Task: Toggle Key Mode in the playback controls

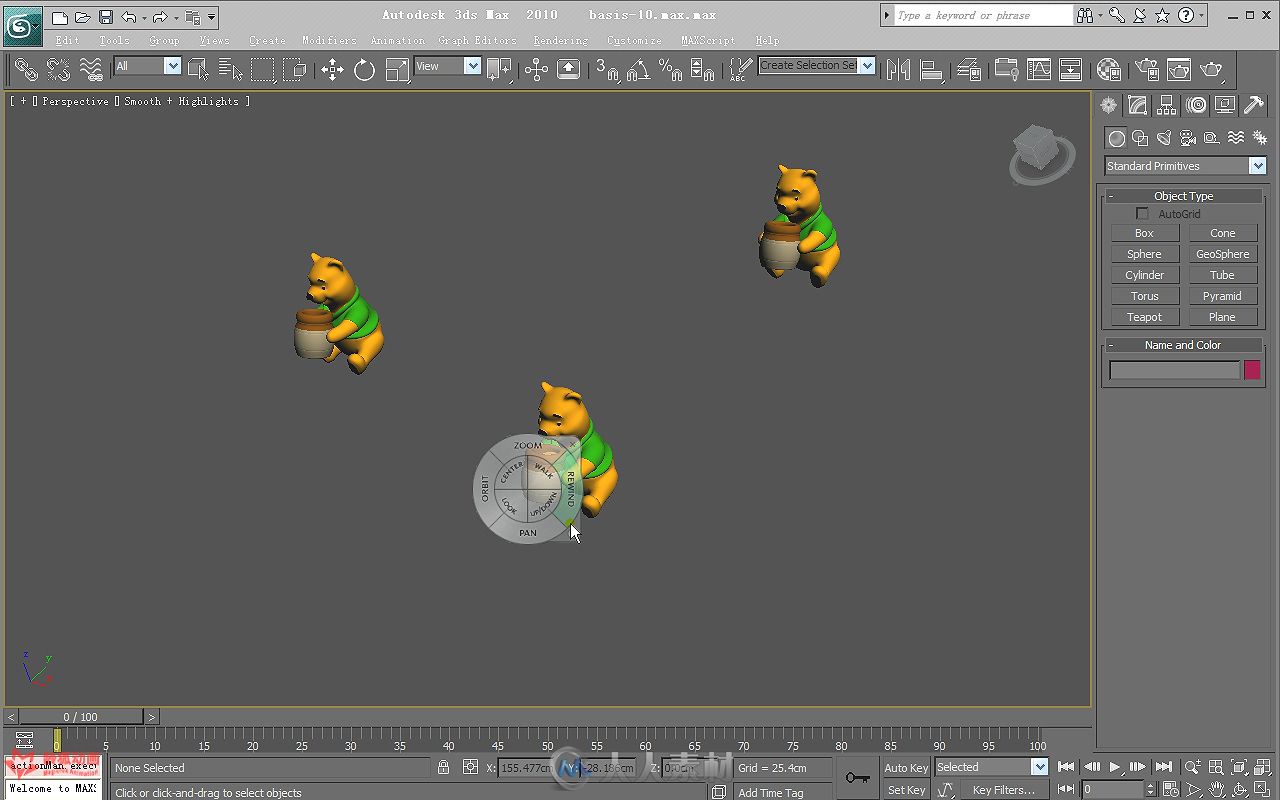Action: coord(1067,790)
